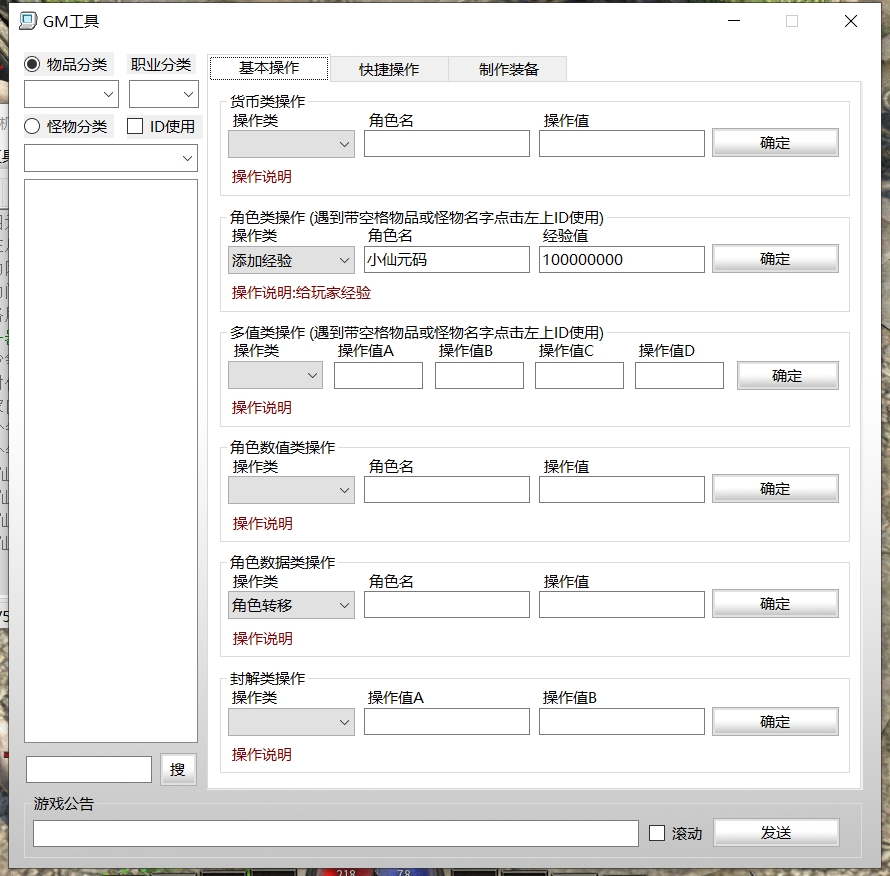Expand the 角色转移 operation type dropdown
This screenshot has width=890, height=876.
click(291, 605)
